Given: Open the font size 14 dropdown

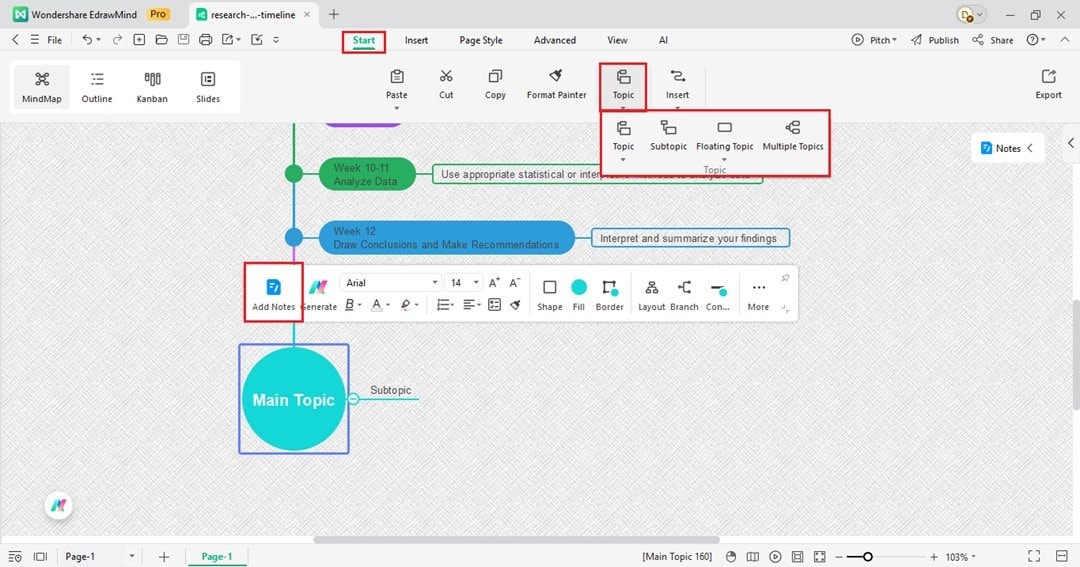Looking at the screenshot, I should 464,282.
